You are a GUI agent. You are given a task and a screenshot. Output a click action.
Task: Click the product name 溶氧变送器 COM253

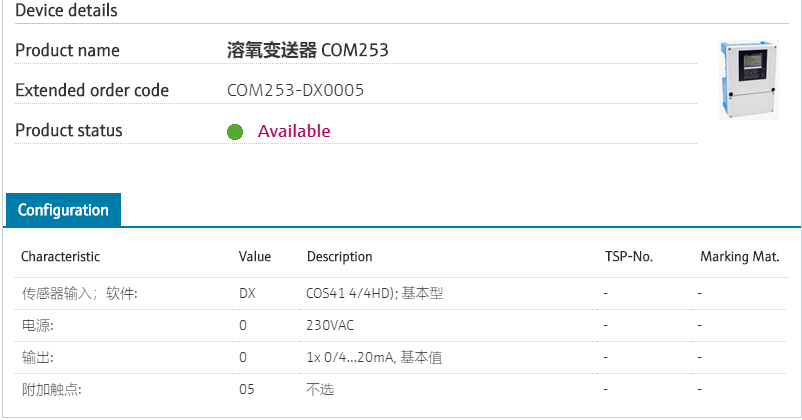(x=307, y=50)
